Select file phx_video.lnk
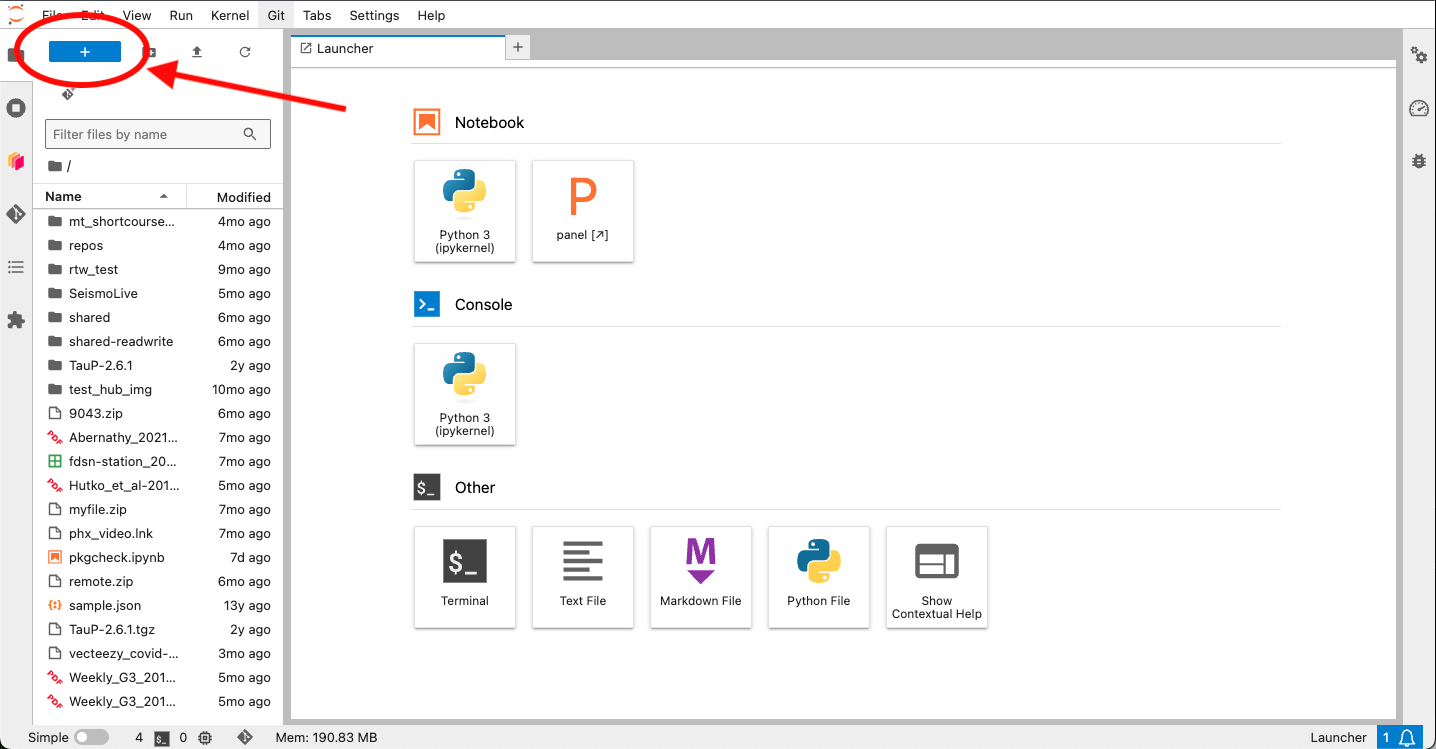Image resolution: width=1436 pixels, height=749 pixels. [x=158, y=534]
